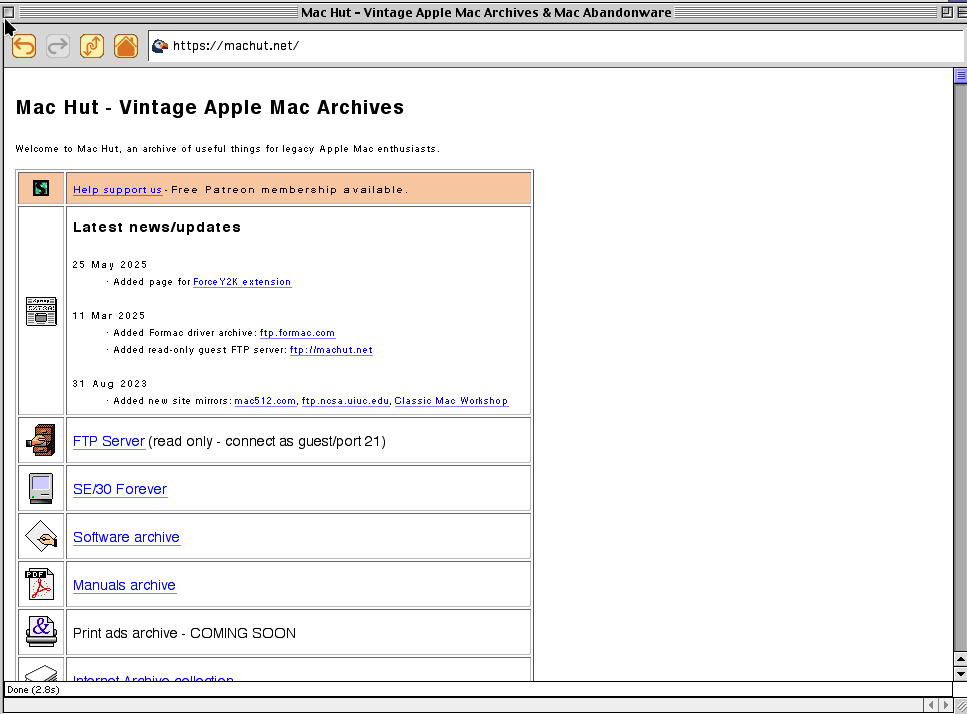This screenshot has height=714, width=967.
Task: Click Print ads archive - COMING SOON text
Action: [x=184, y=633]
